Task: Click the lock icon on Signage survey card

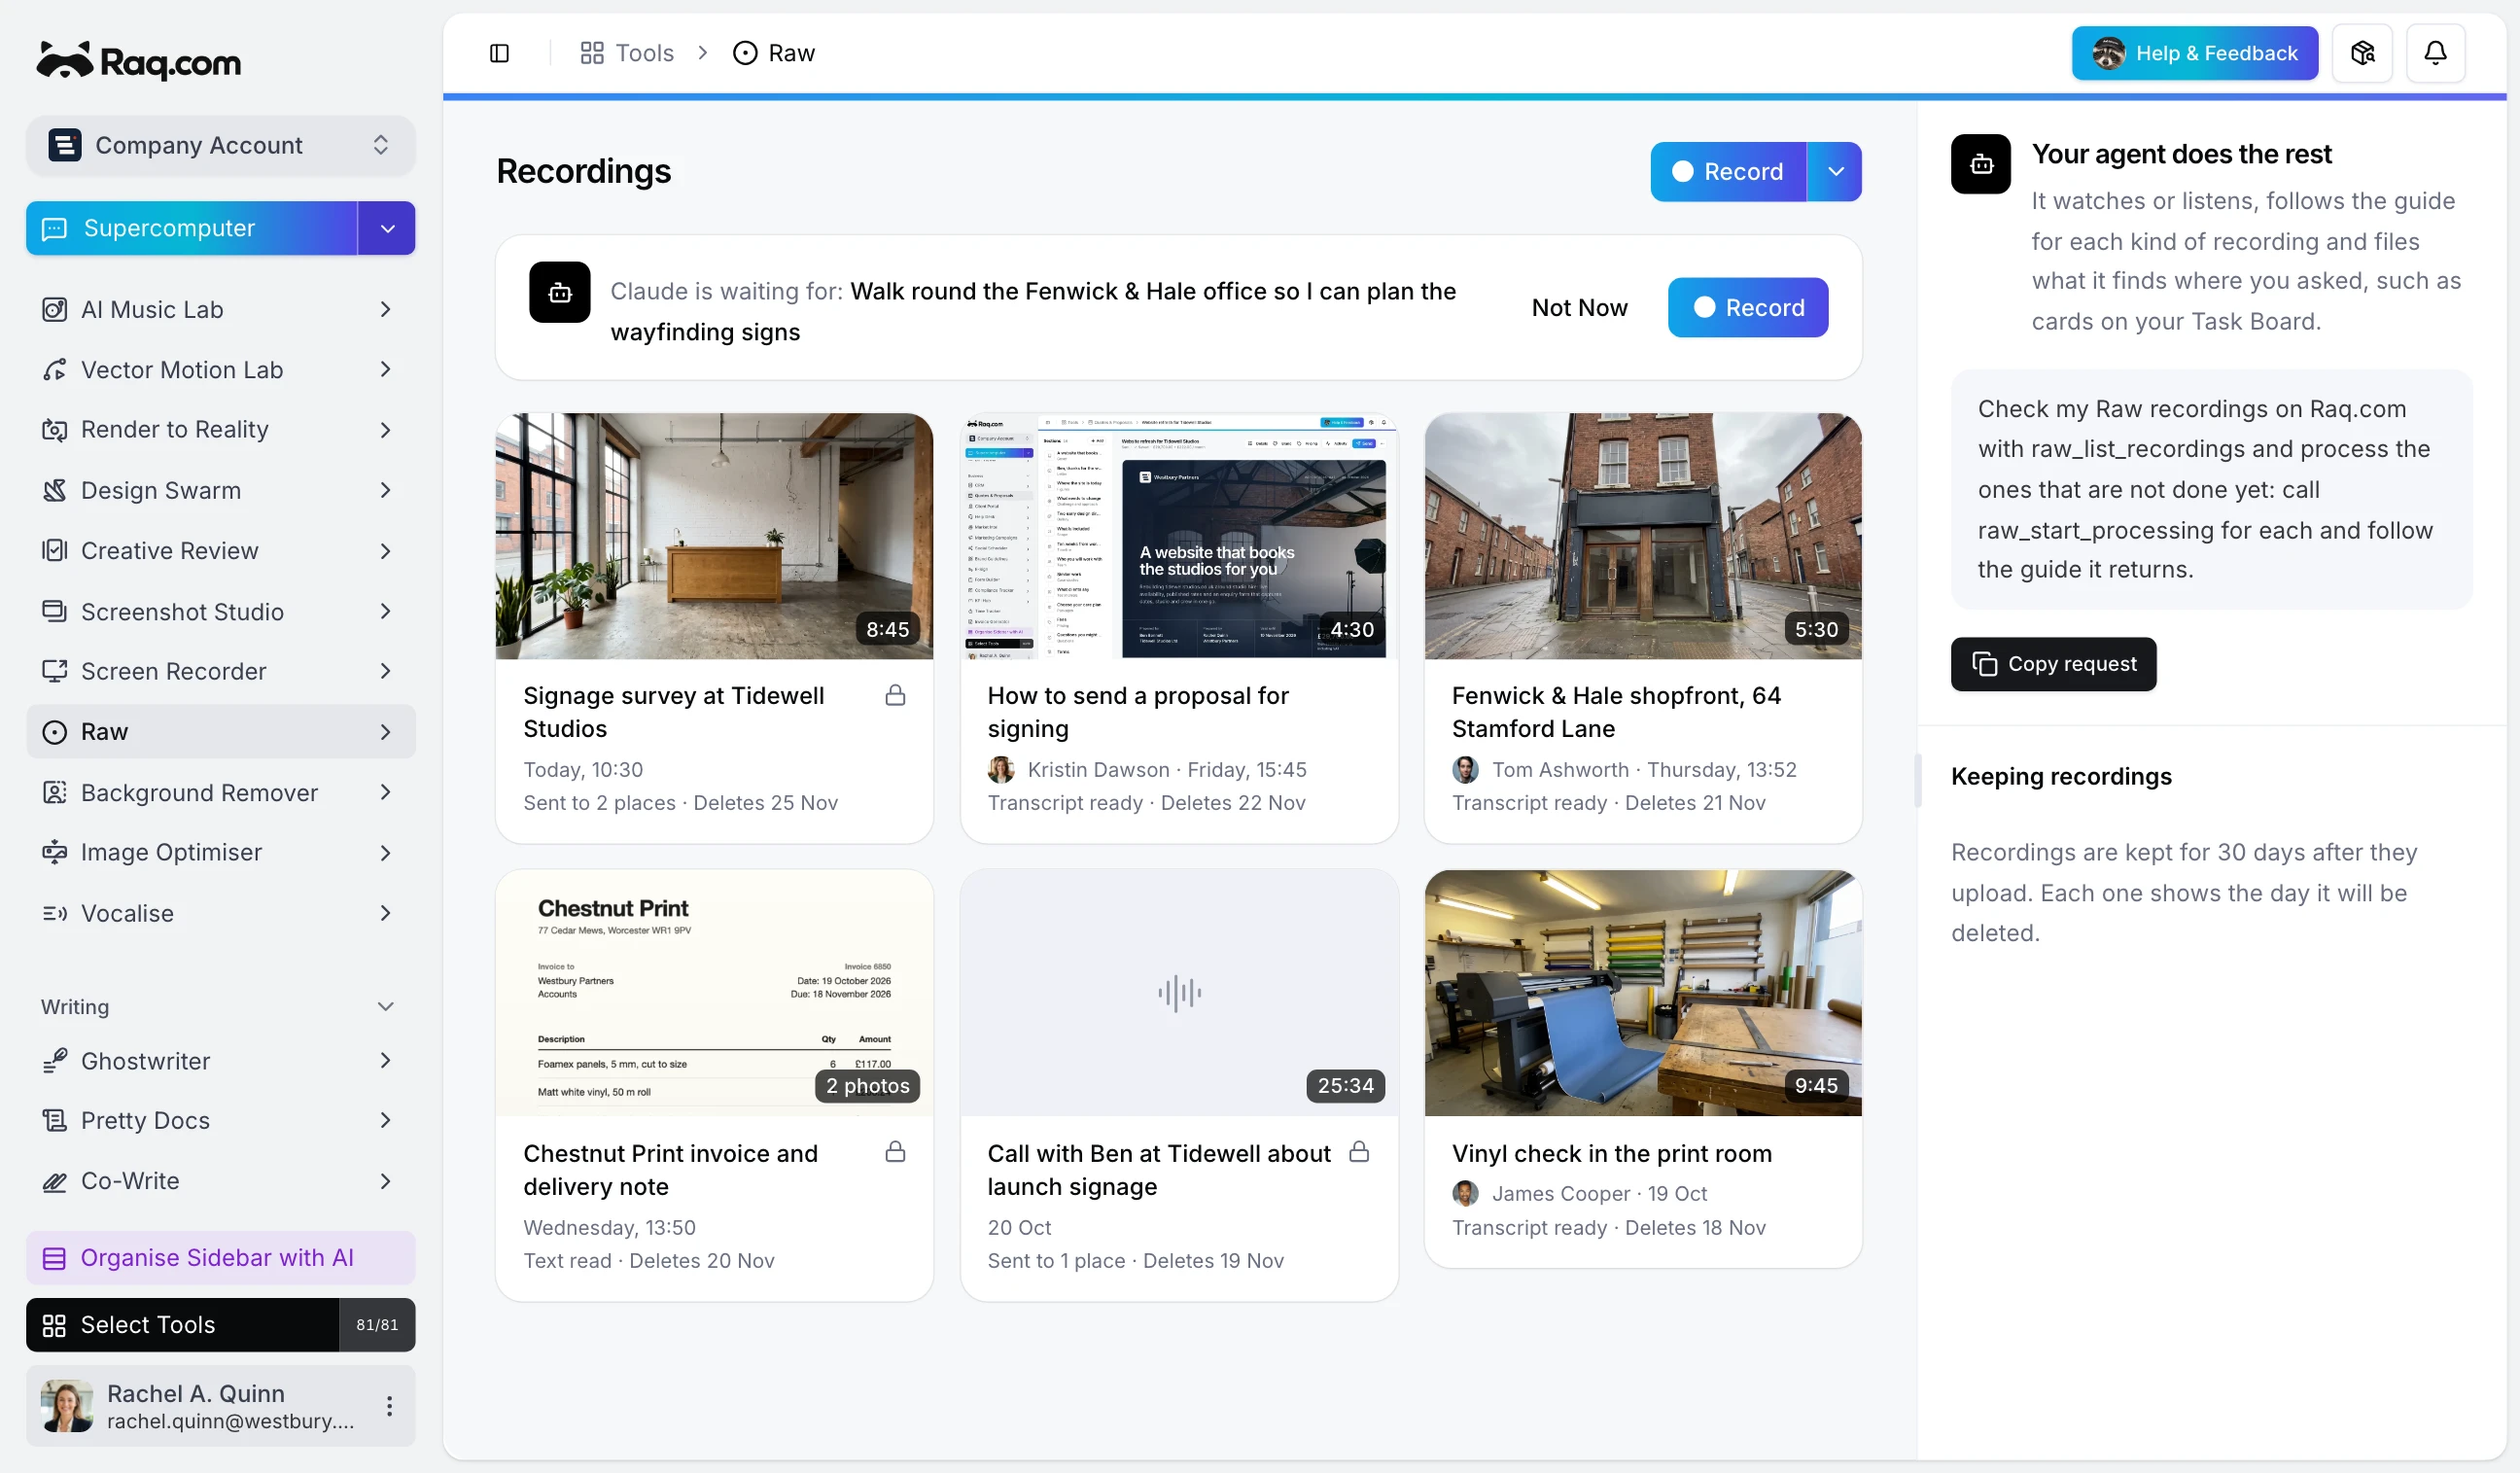Action: pyautogui.click(x=895, y=695)
